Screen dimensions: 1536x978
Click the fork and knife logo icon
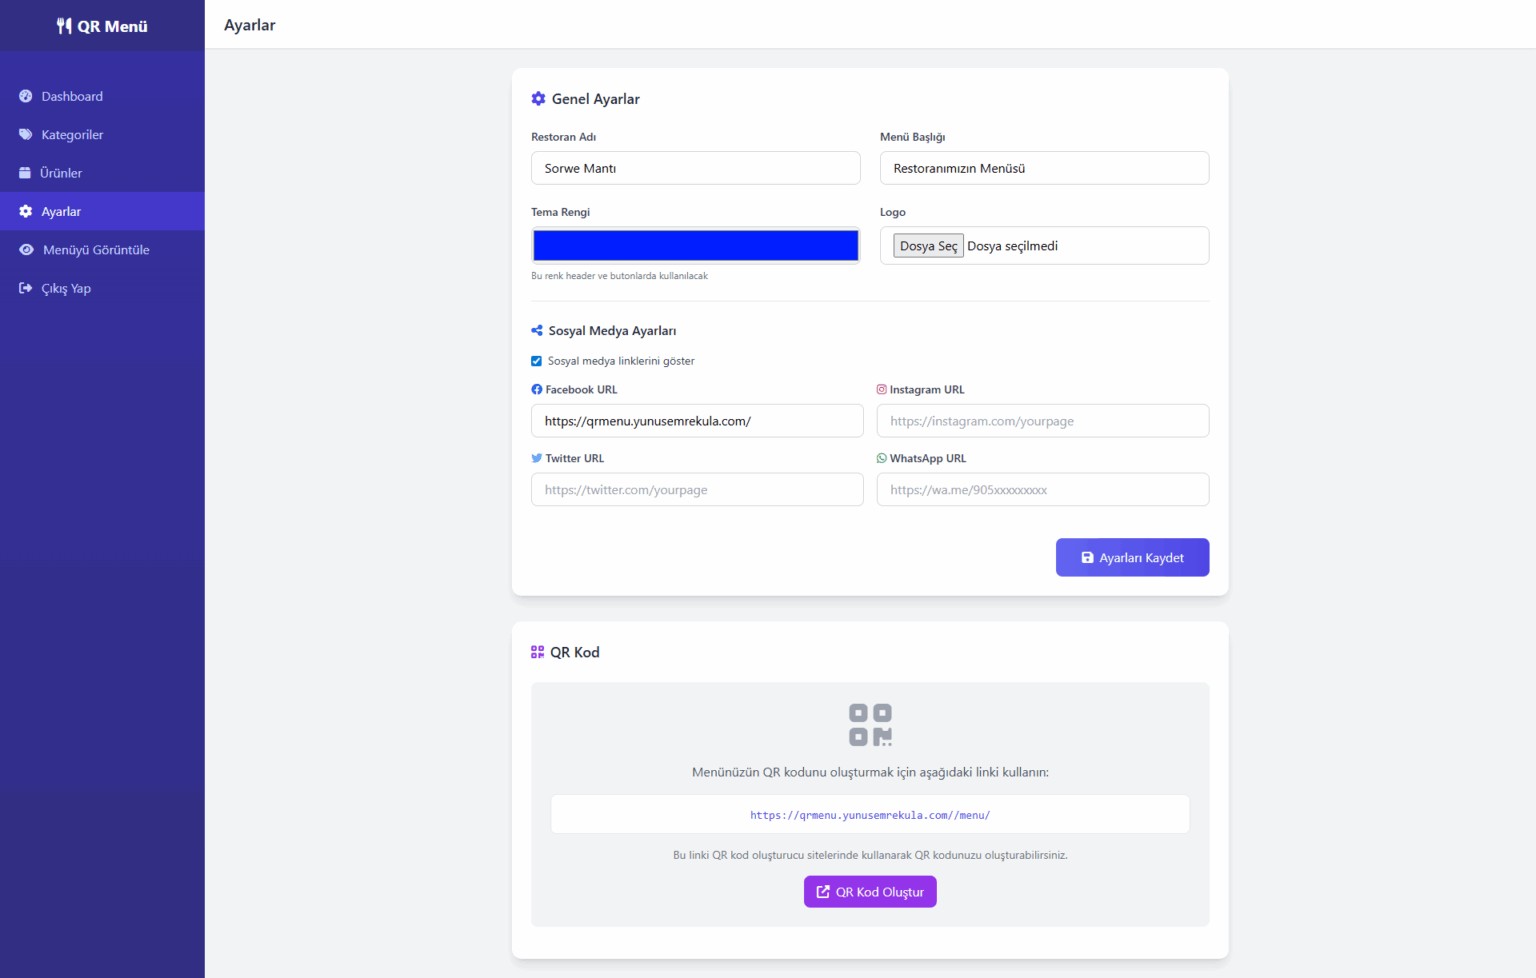[64, 26]
